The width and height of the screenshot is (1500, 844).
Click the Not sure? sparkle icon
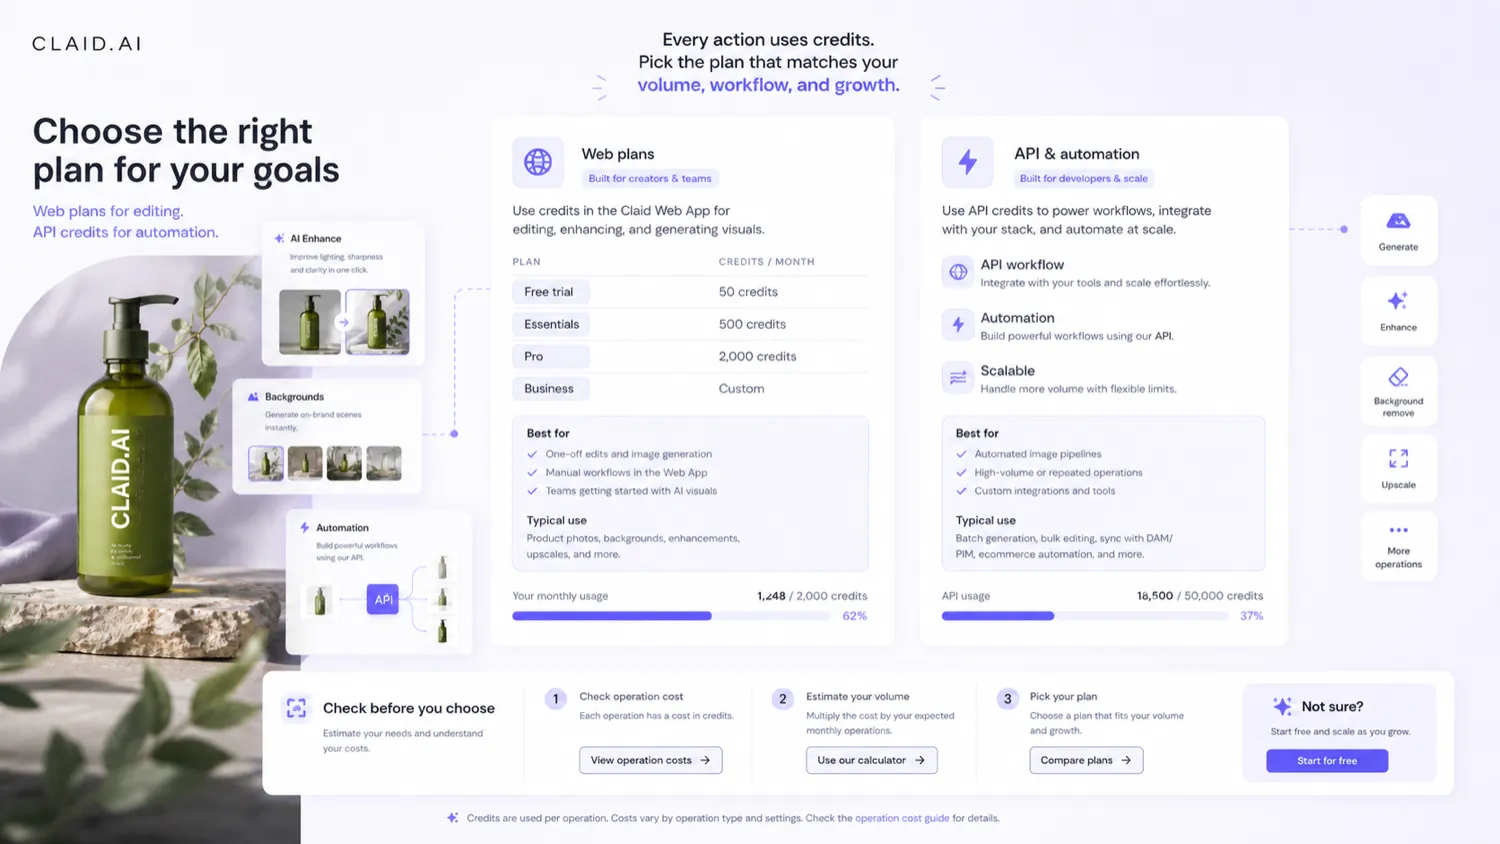point(1282,706)
